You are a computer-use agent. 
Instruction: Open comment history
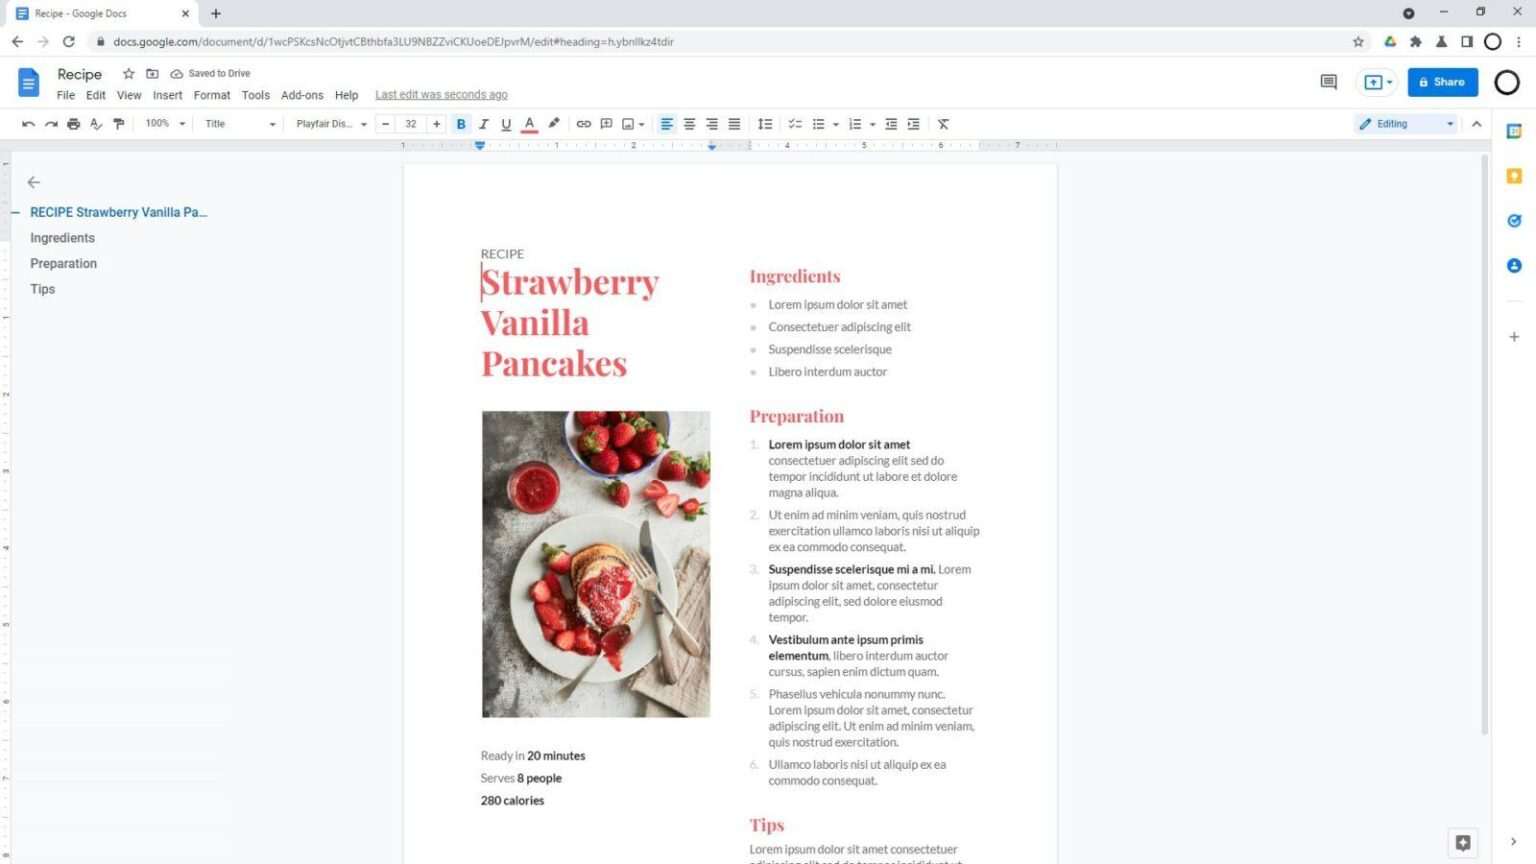[1328, 82]
